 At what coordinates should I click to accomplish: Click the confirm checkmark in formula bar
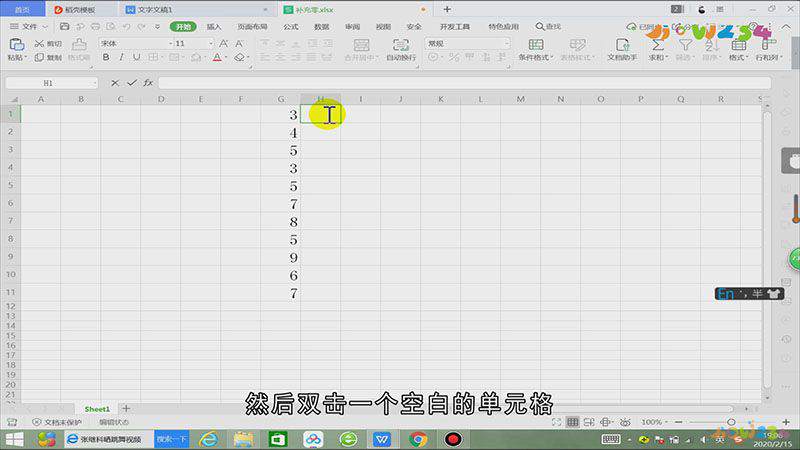[x=132, y=83]
